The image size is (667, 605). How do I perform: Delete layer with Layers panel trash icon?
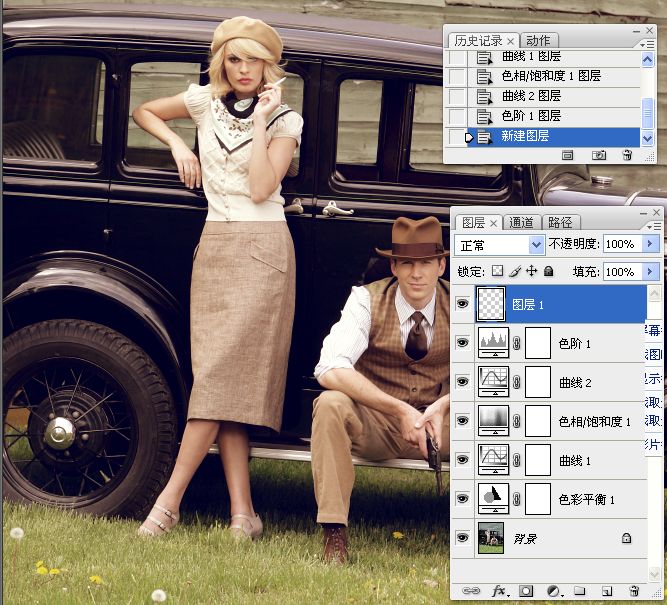point(634,591)
